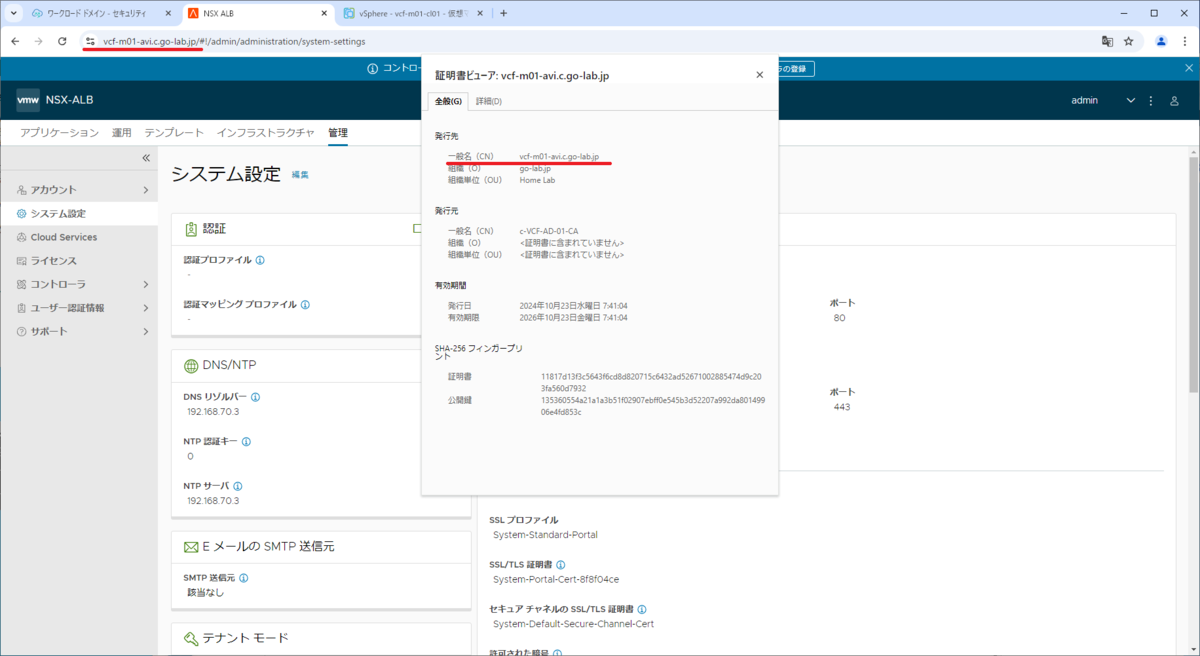Click the user profile icon in the NSX-ALB header

pos(1175,101)
